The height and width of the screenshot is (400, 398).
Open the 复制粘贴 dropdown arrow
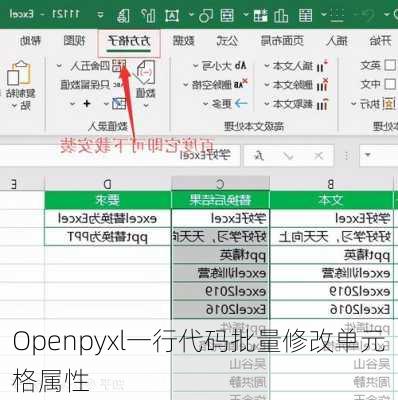(14, 106)
